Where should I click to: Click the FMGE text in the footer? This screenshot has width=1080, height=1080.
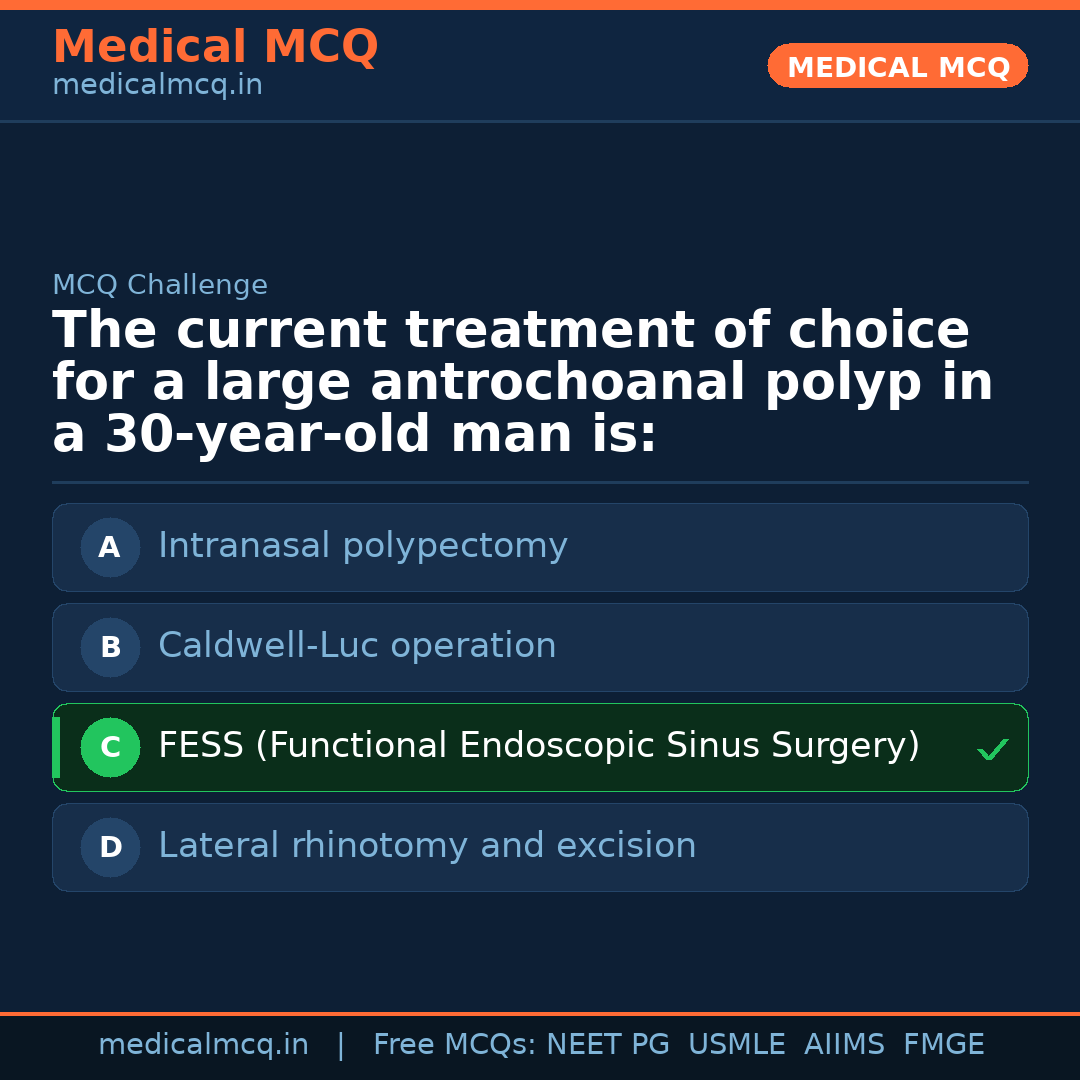point(943,1045)
